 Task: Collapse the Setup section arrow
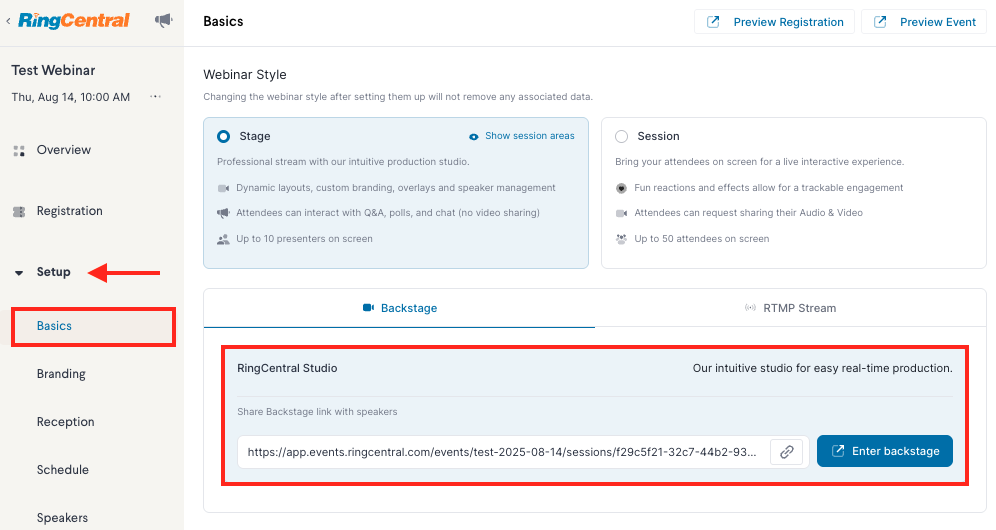point(19,273)
